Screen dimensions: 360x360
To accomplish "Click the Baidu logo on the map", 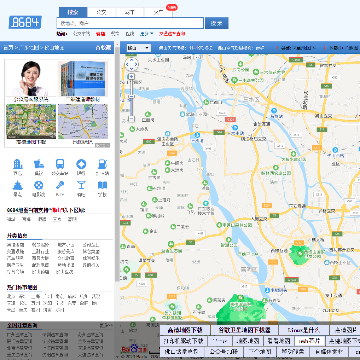I will [x=134, y=349].
